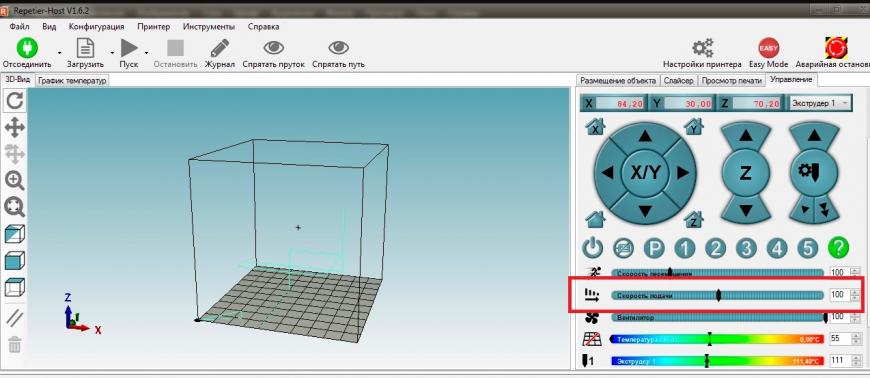Toggle Спрятать путь travel path visibility eye
The height and width of the screenshot is (378, 870).
[x=338, y=48]
